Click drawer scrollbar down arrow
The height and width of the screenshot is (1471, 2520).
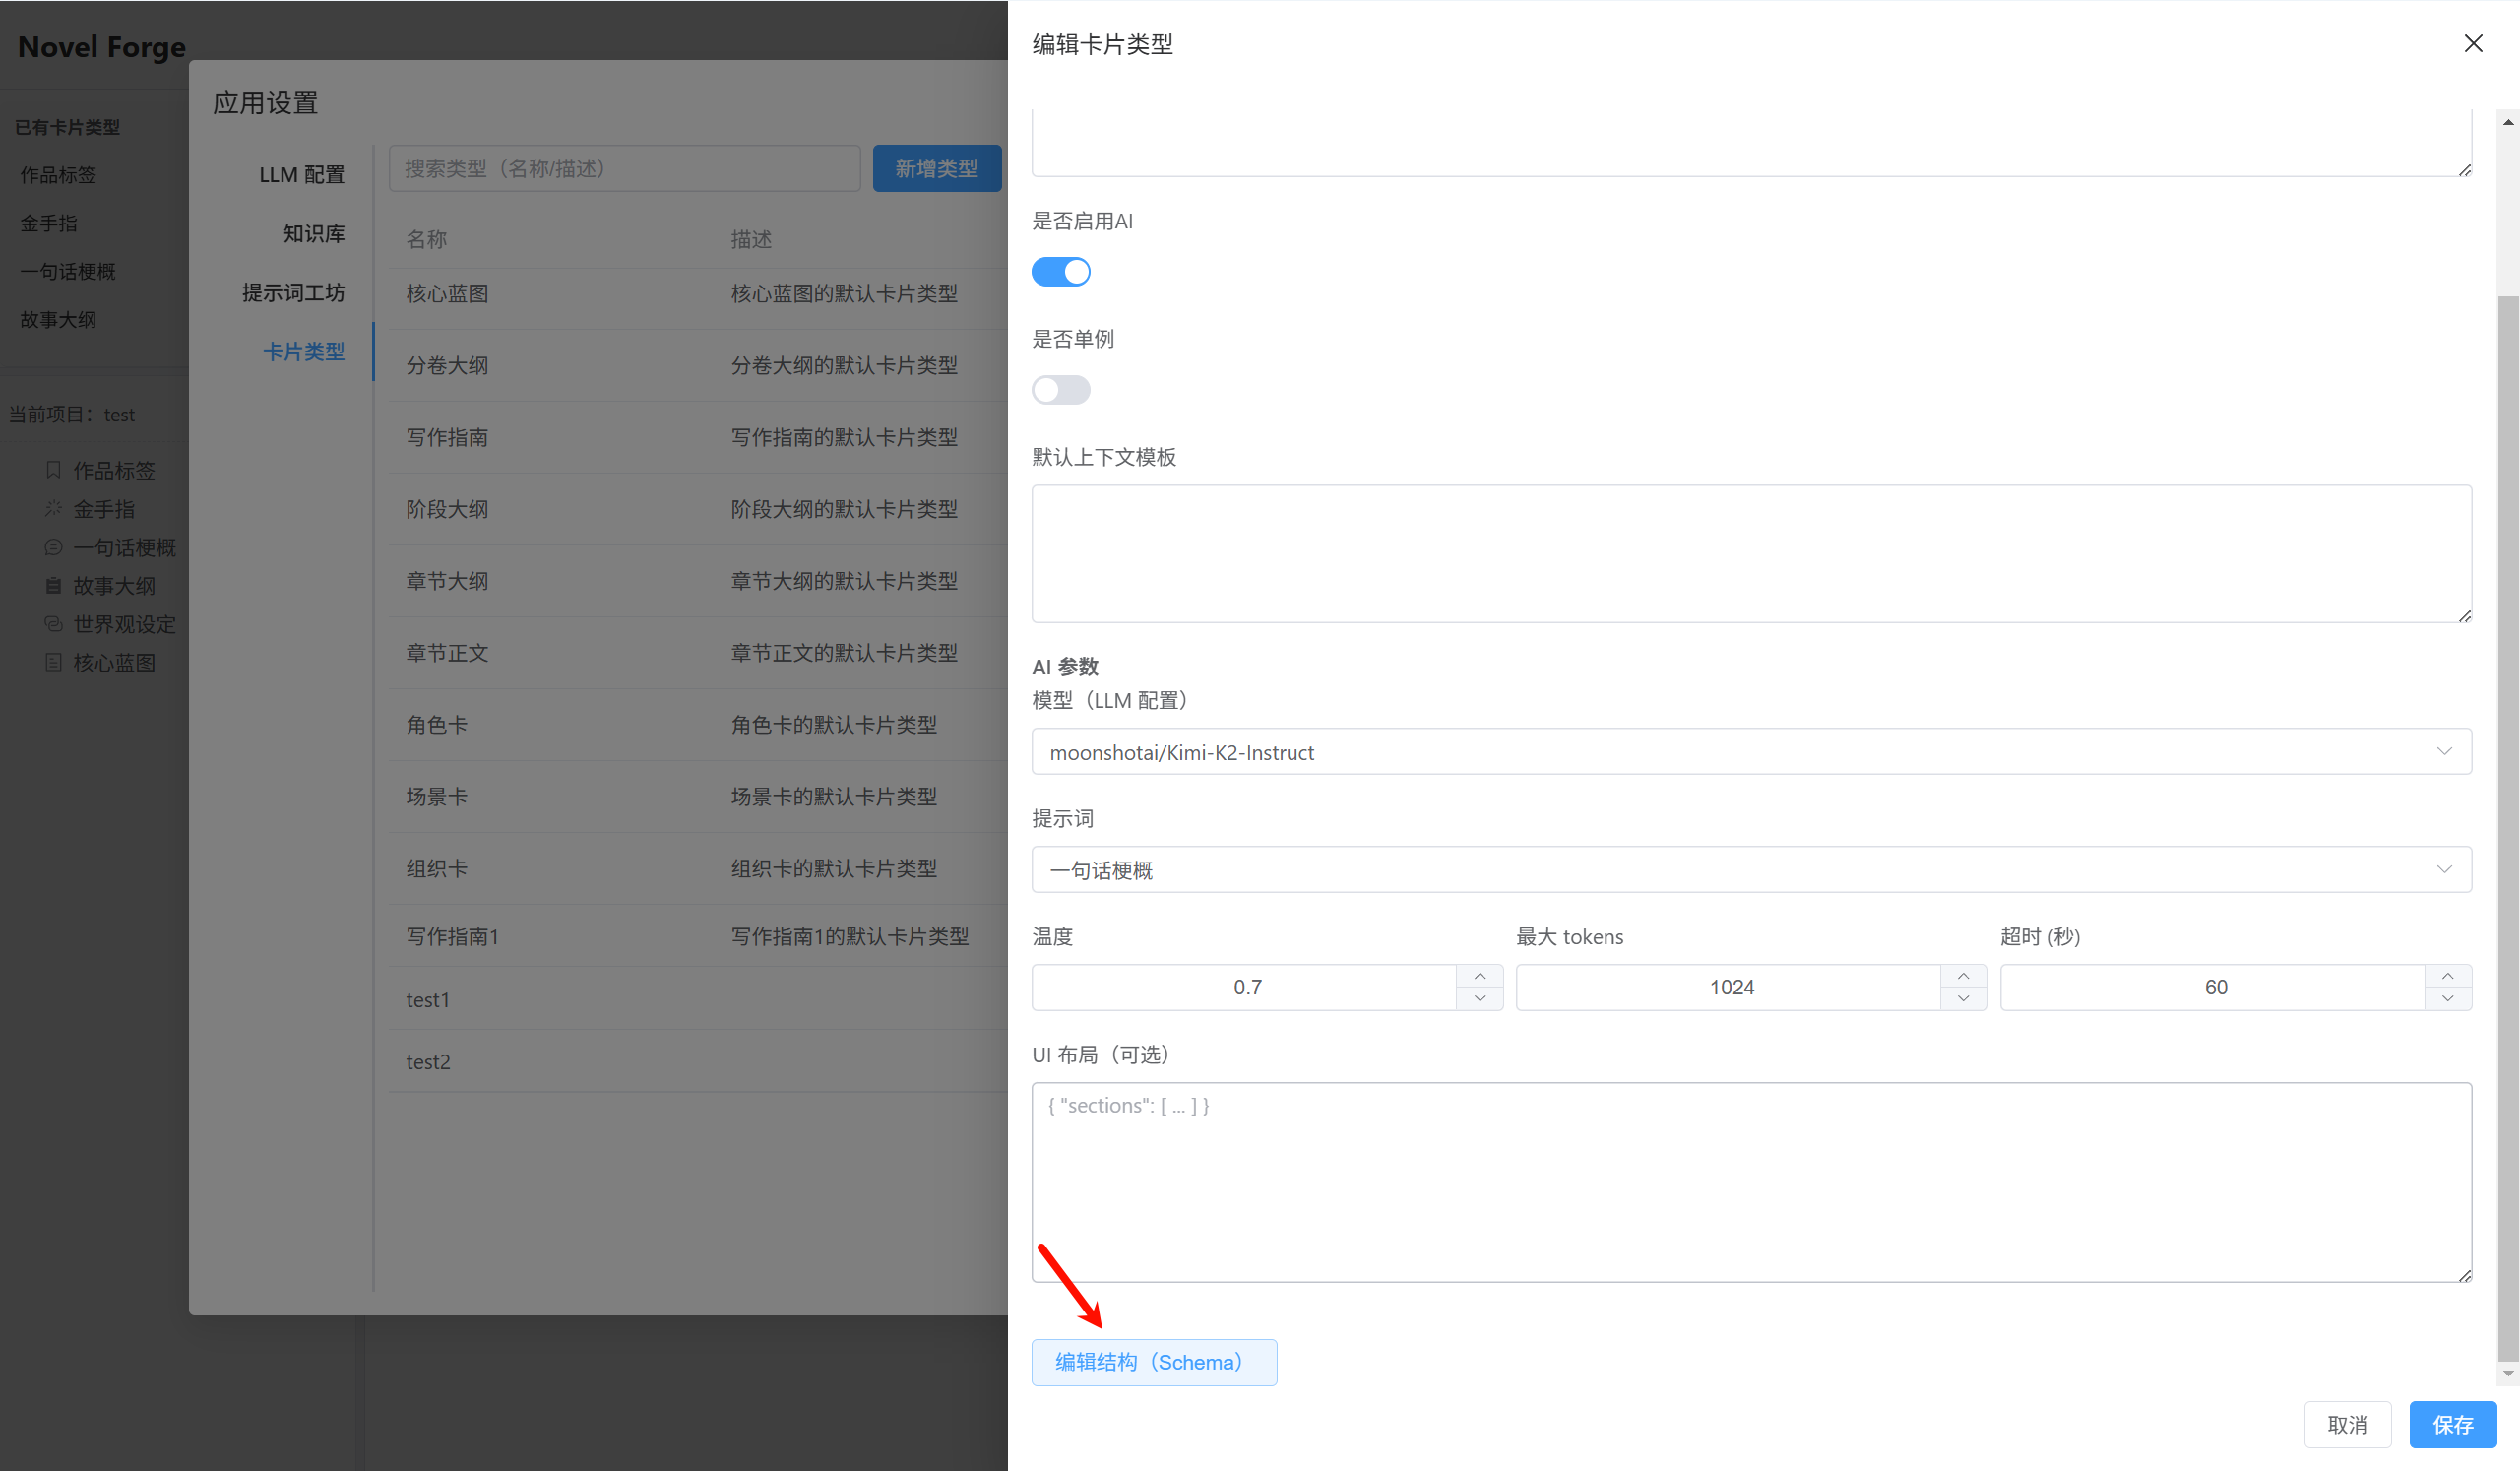point(2508,1374)
